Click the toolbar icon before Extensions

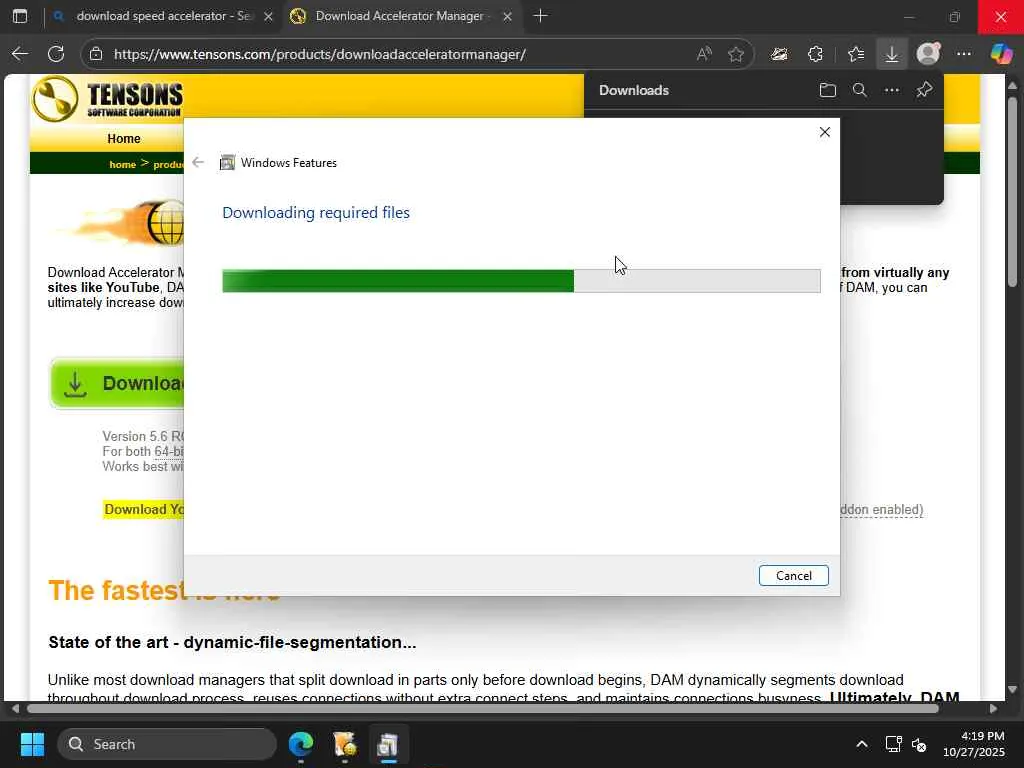779,54
